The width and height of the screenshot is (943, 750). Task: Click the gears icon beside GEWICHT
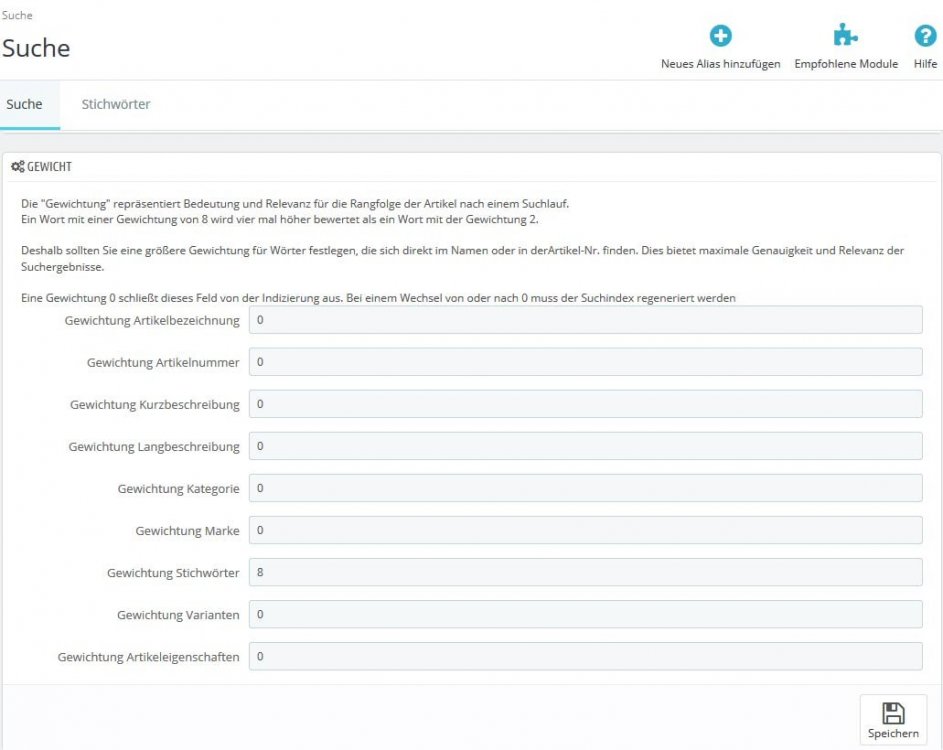tap(17, 167)
